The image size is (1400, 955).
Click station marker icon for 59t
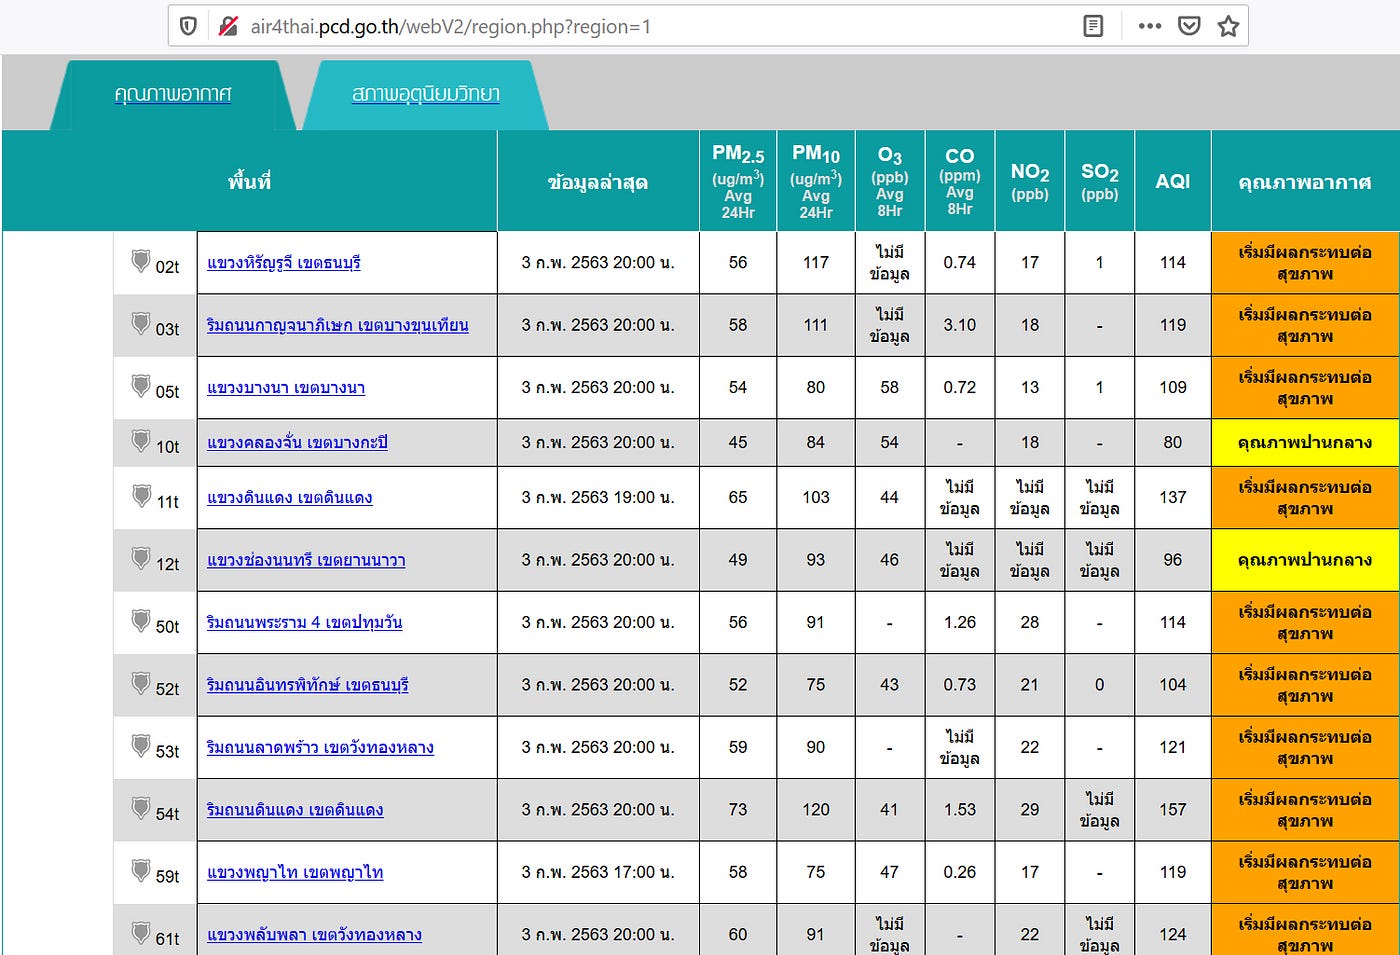[x=141, y=871]
